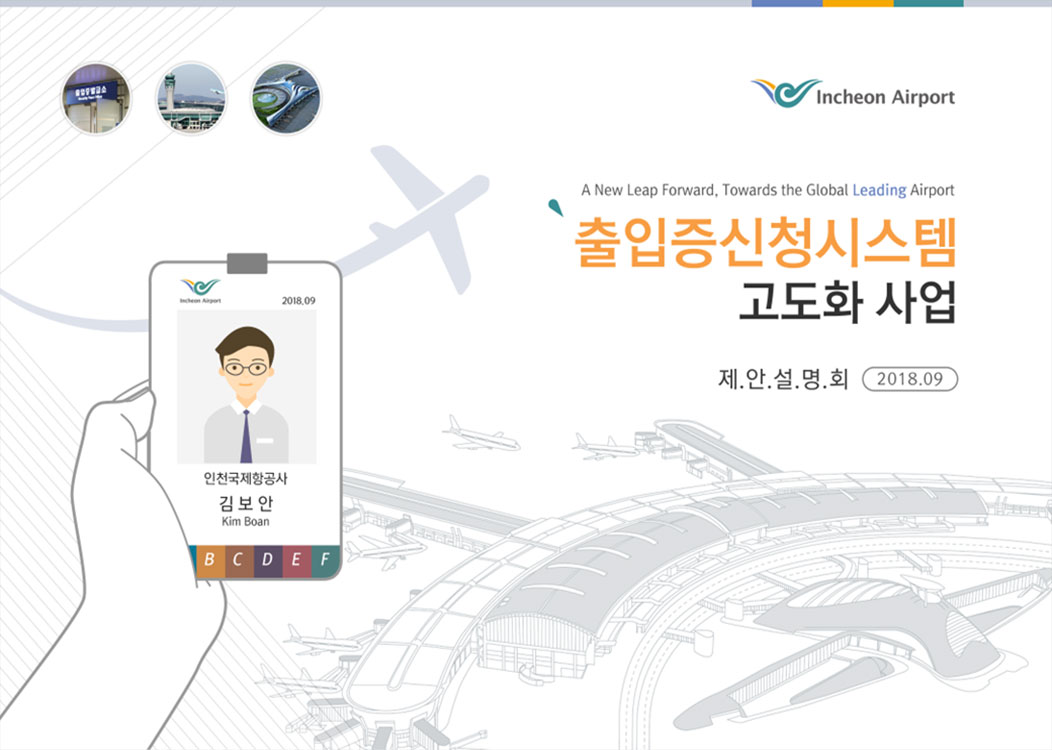Image resolution: width=1052 pixels, height=750 pixels.
Task: Click the subtitle 고도화 사업
Action: pos(847,302)
